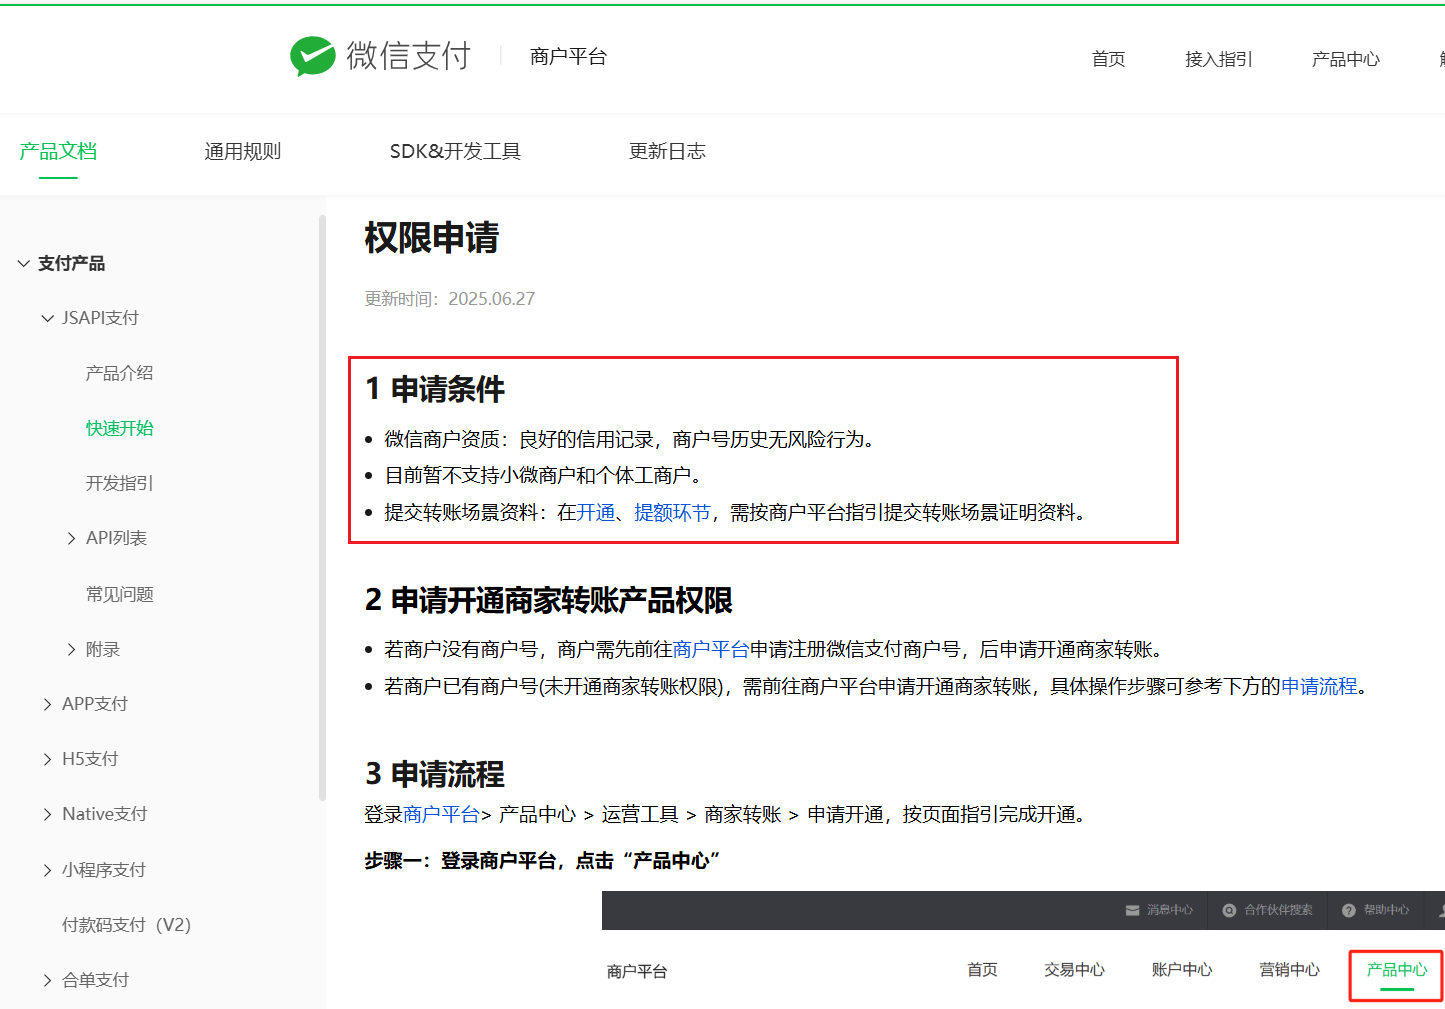The height and width of the screenshot is (1009, 1445).
Task: Click the 2 申请开通商家转账产品权限 heading
Action: tap(549, 600)
